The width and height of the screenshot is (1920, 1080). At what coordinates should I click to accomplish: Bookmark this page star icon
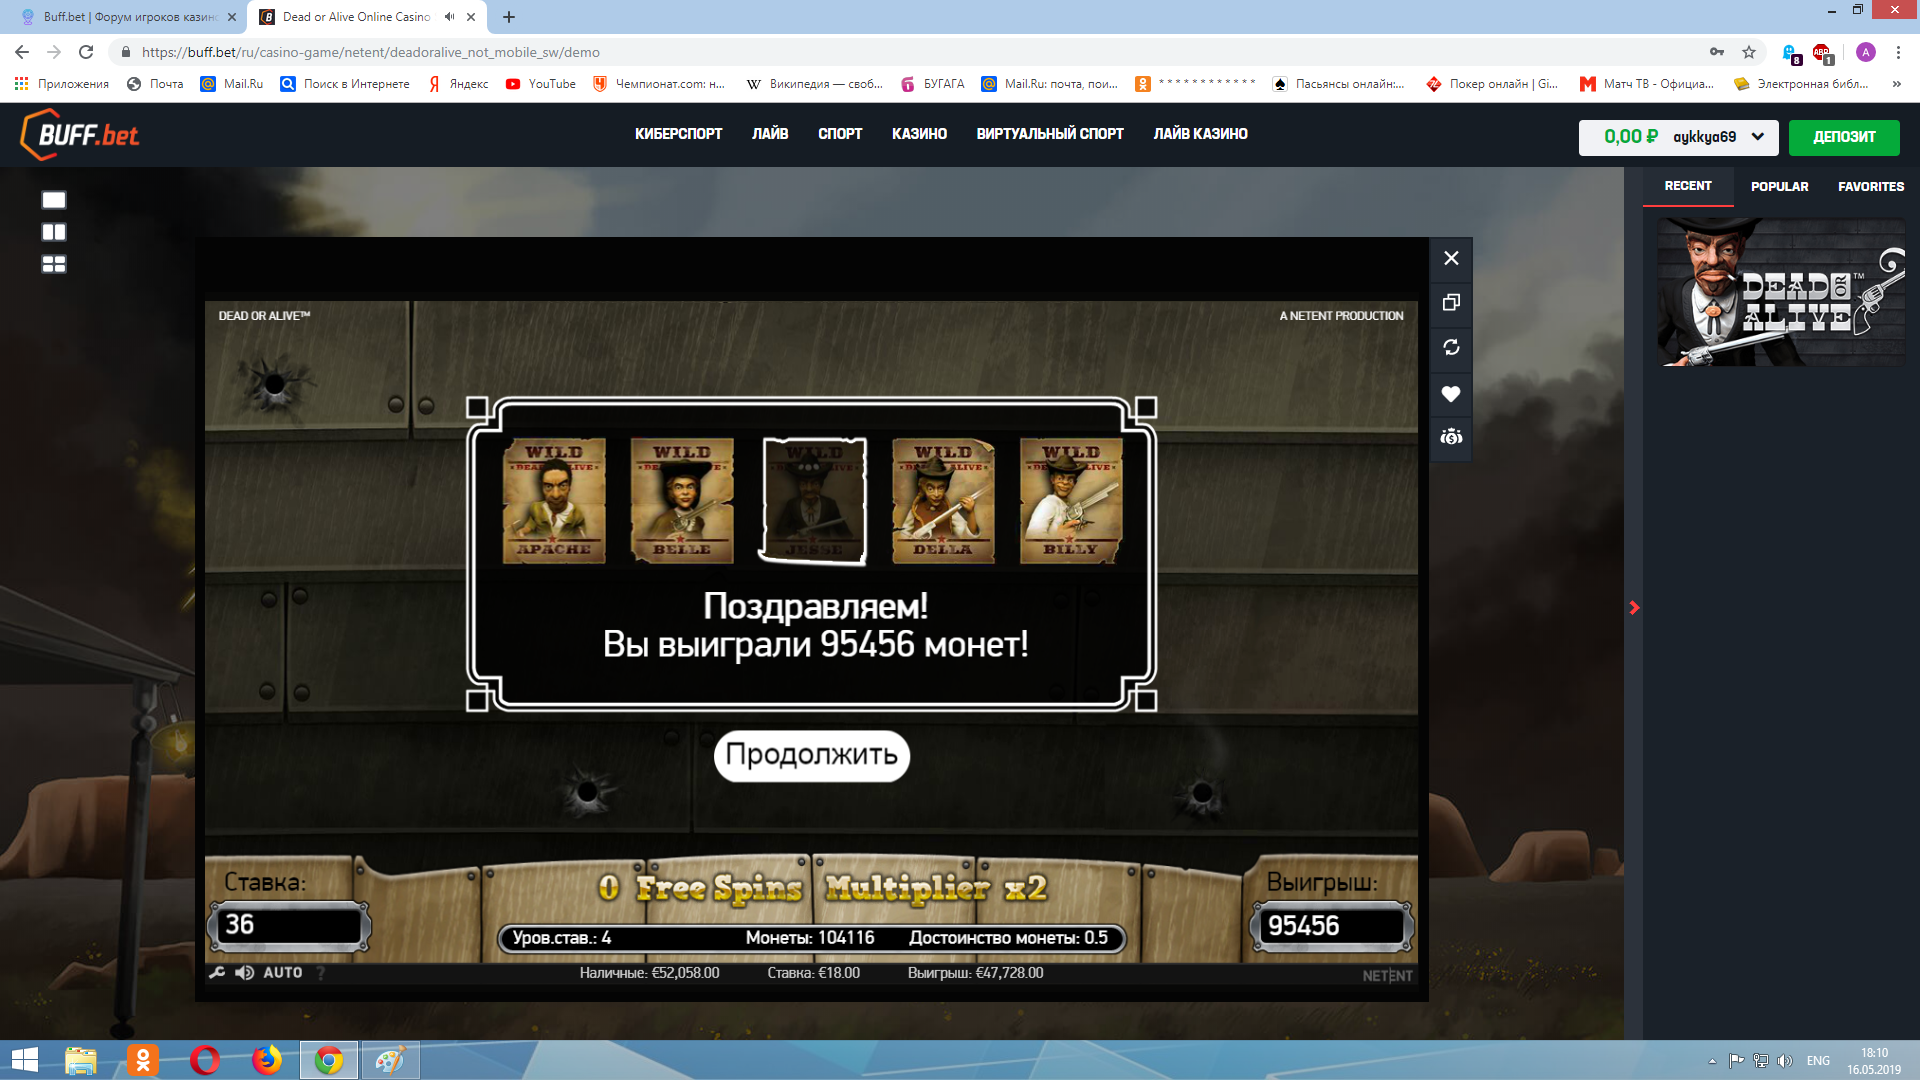[1749, 52]
